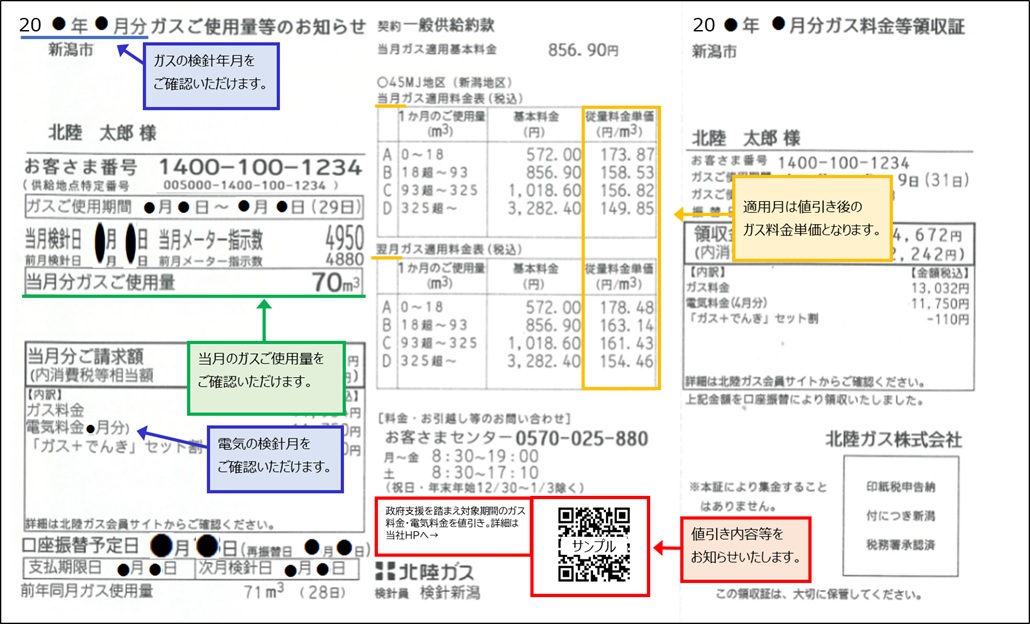Select the receipt title ガス料金等領収証
The width and height of the screenshot is (1030, 624).
895,26
